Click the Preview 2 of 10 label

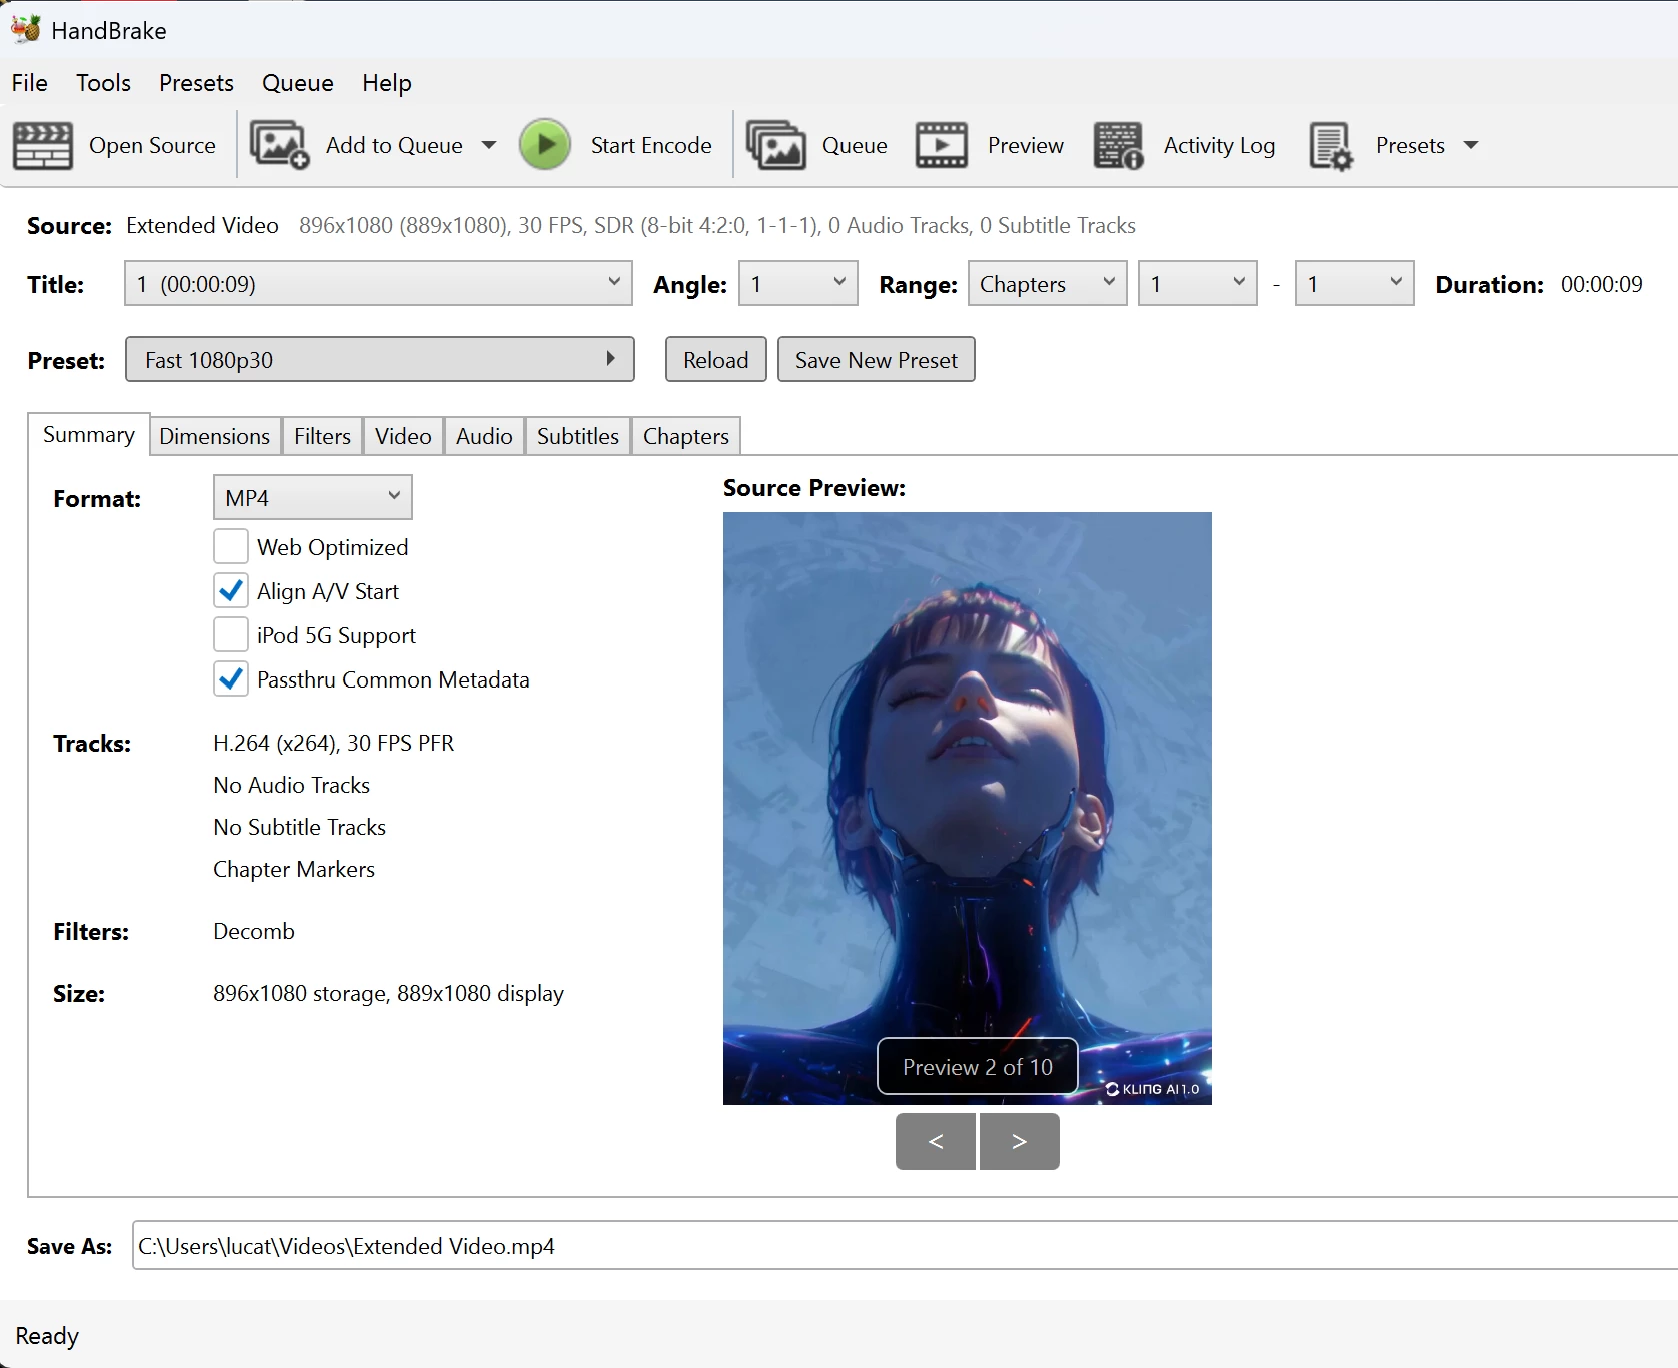pos(978,1067)
